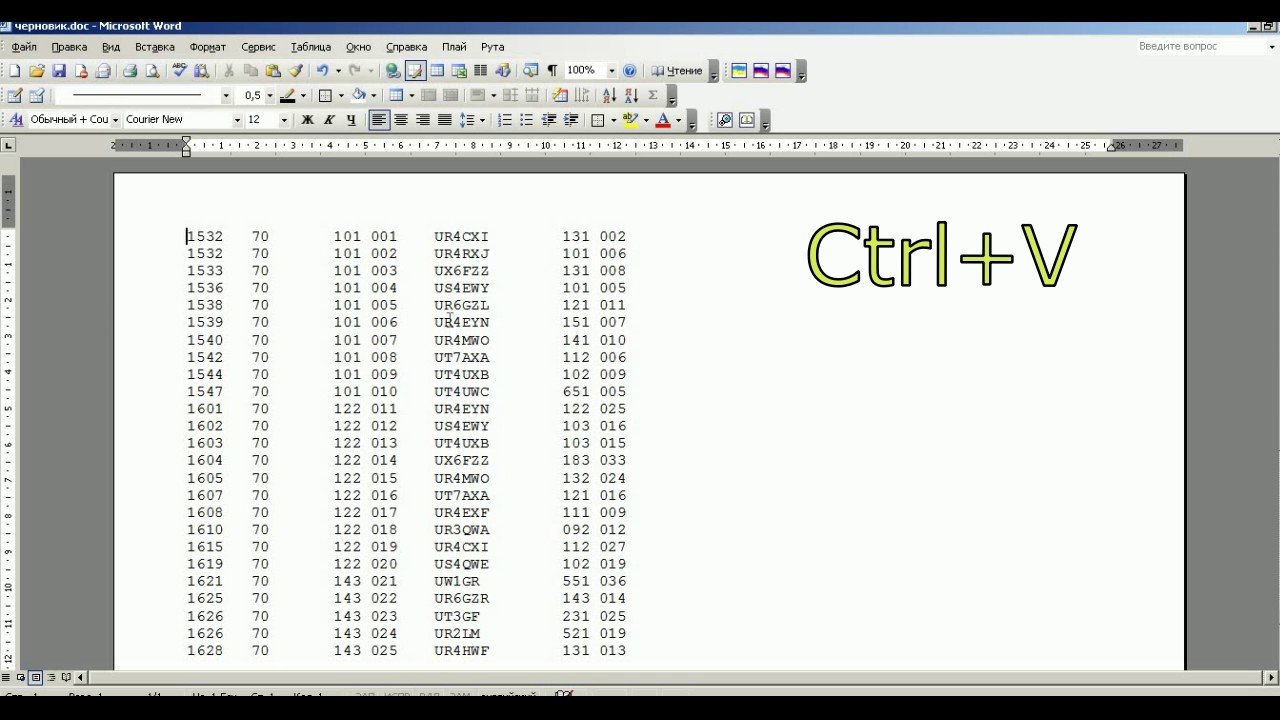Open the font size dropdown
Screen dimensions: 1280x720
[x=284, y=120]
